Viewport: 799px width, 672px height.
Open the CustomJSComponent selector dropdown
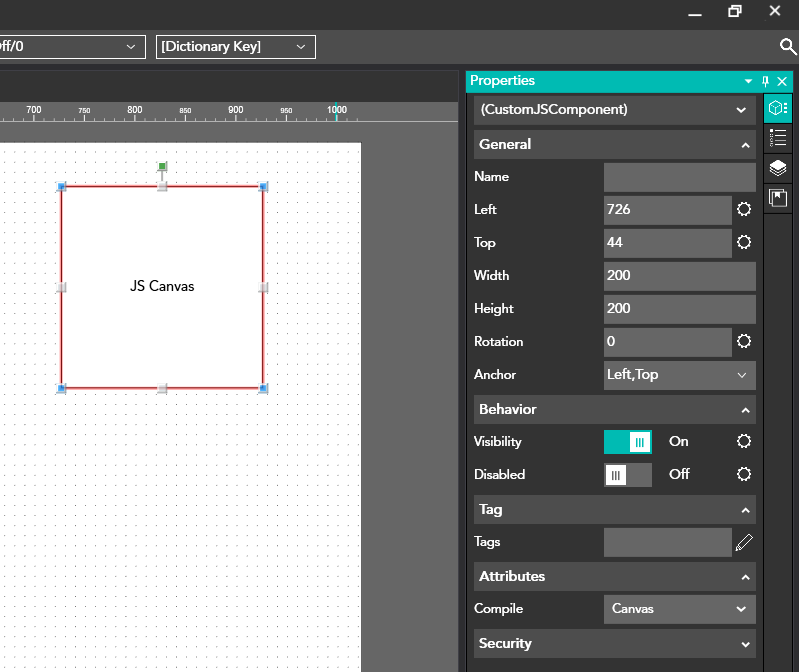pyautogui.click(x=614, y=110)
